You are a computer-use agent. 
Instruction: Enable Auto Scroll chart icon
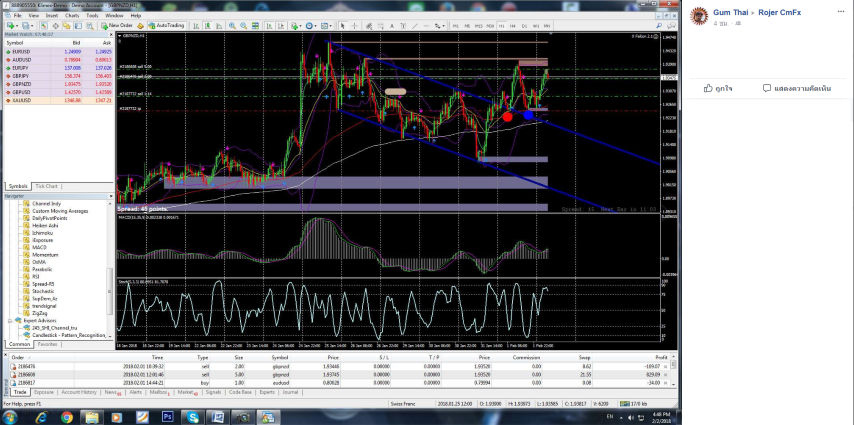pyautogui.click(x=269, y=25)
